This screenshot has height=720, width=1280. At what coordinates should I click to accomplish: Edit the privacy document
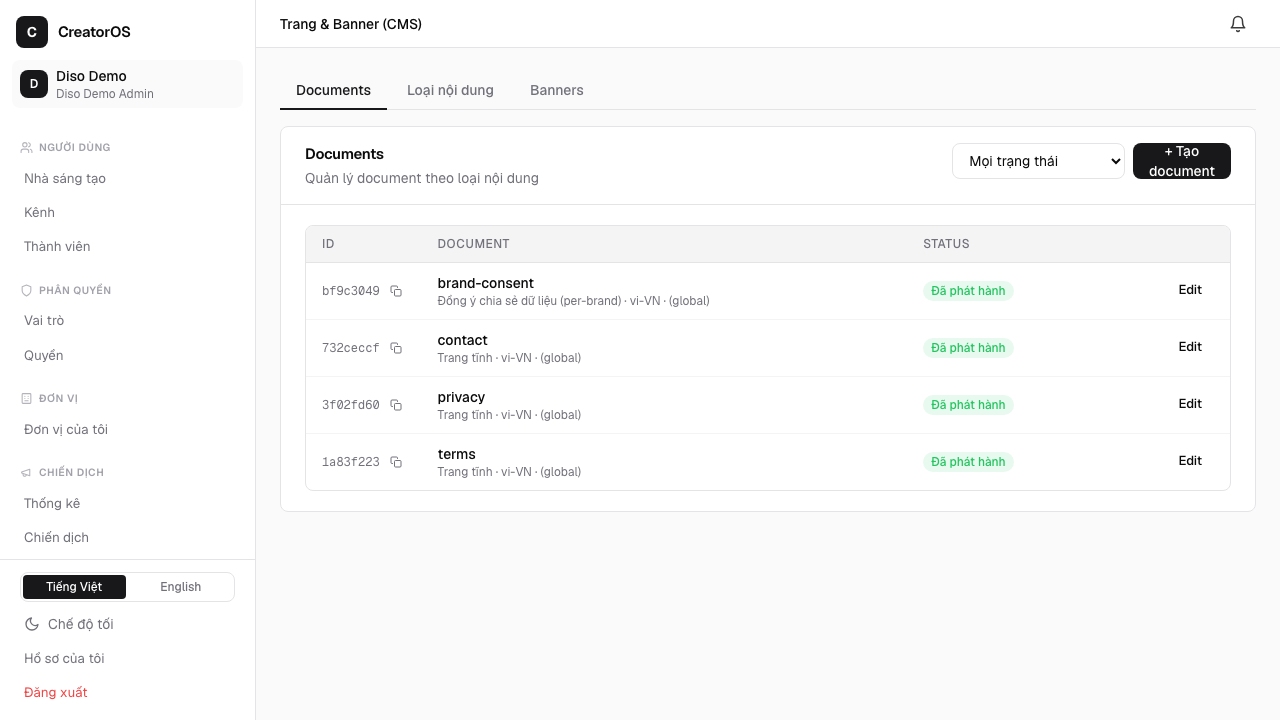(x=1190, y=404)
